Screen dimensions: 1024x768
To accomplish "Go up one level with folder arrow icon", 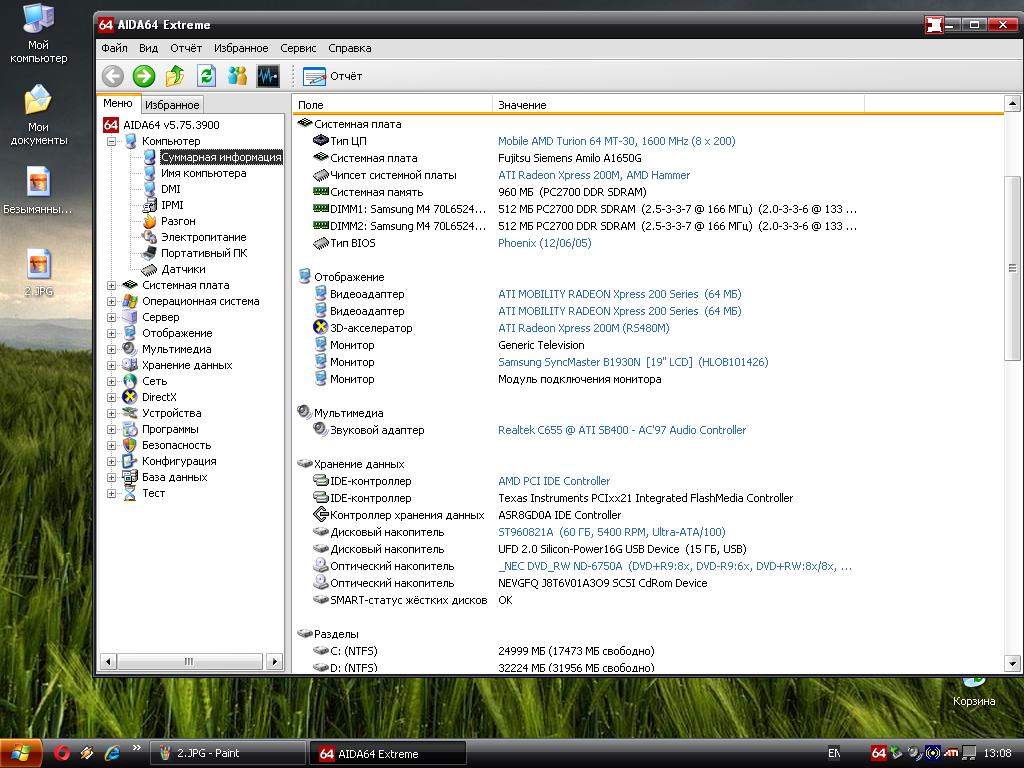I will coord(174,76).
